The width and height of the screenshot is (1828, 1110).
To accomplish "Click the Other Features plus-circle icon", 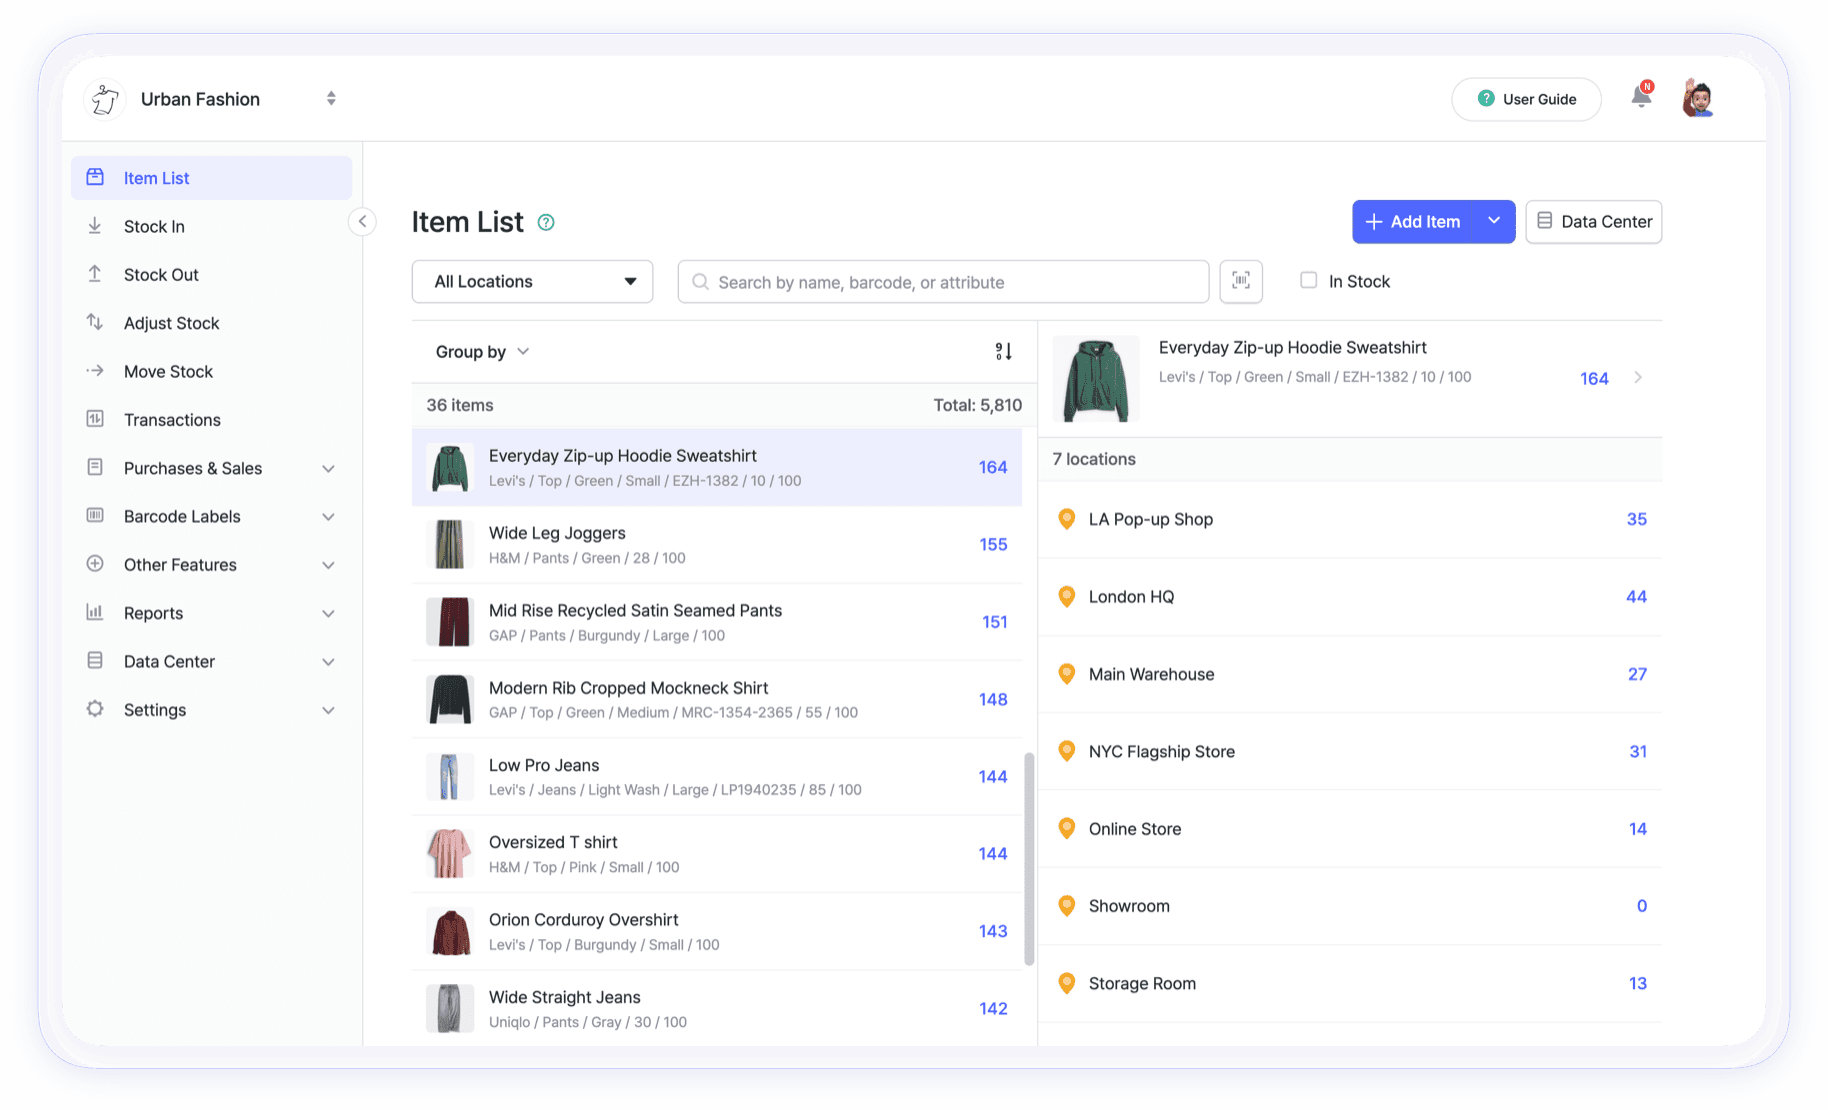I will coord(95,564).
